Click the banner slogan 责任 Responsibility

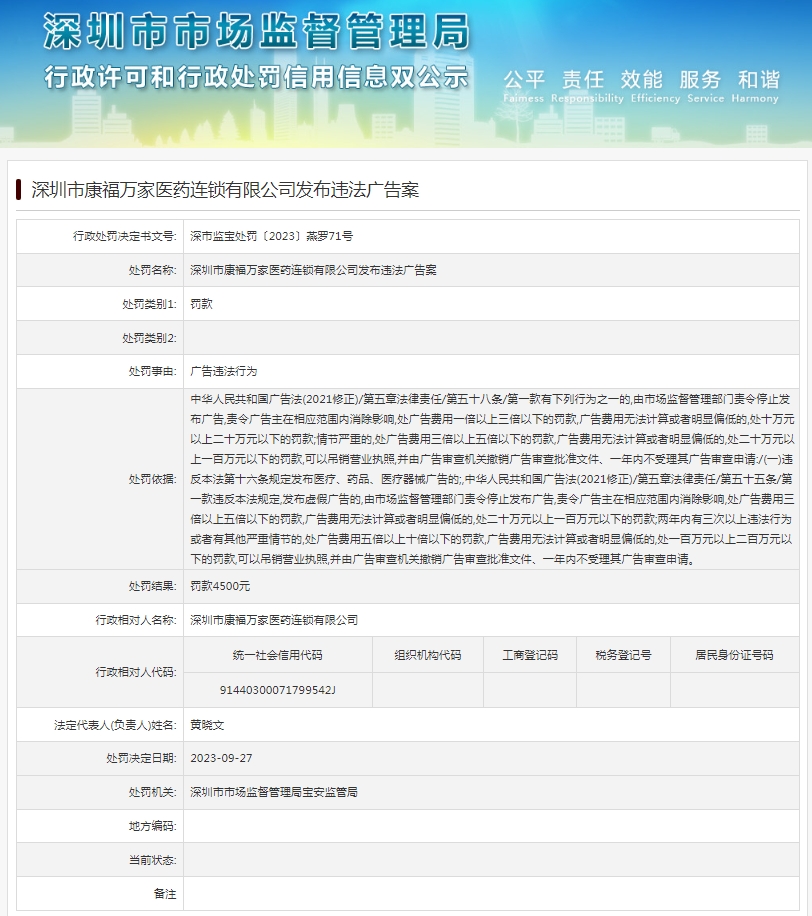[587, 86]
